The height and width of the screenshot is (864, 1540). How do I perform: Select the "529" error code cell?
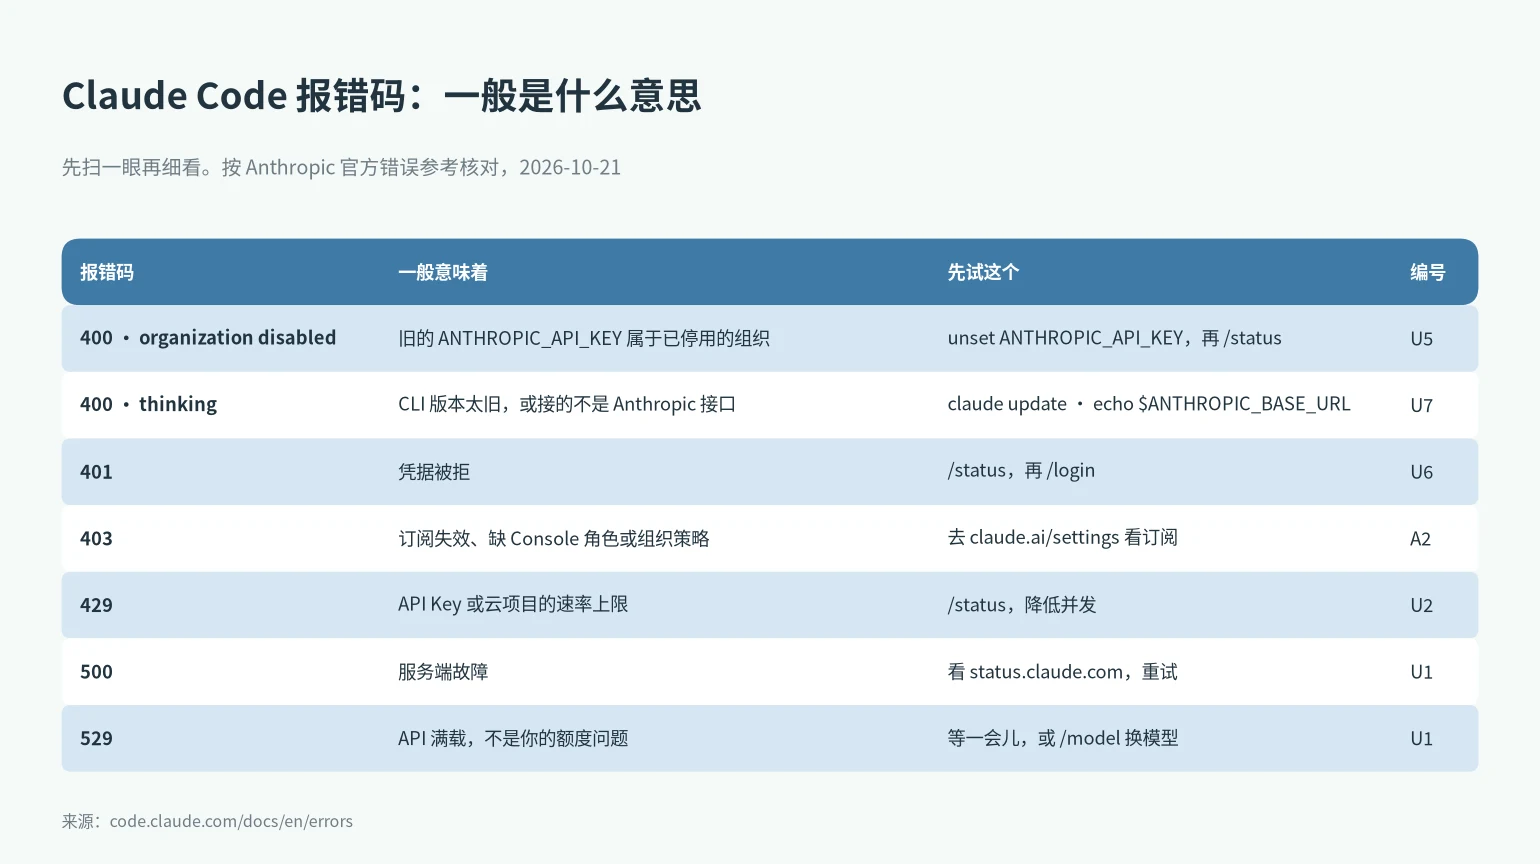click(96, 739)
